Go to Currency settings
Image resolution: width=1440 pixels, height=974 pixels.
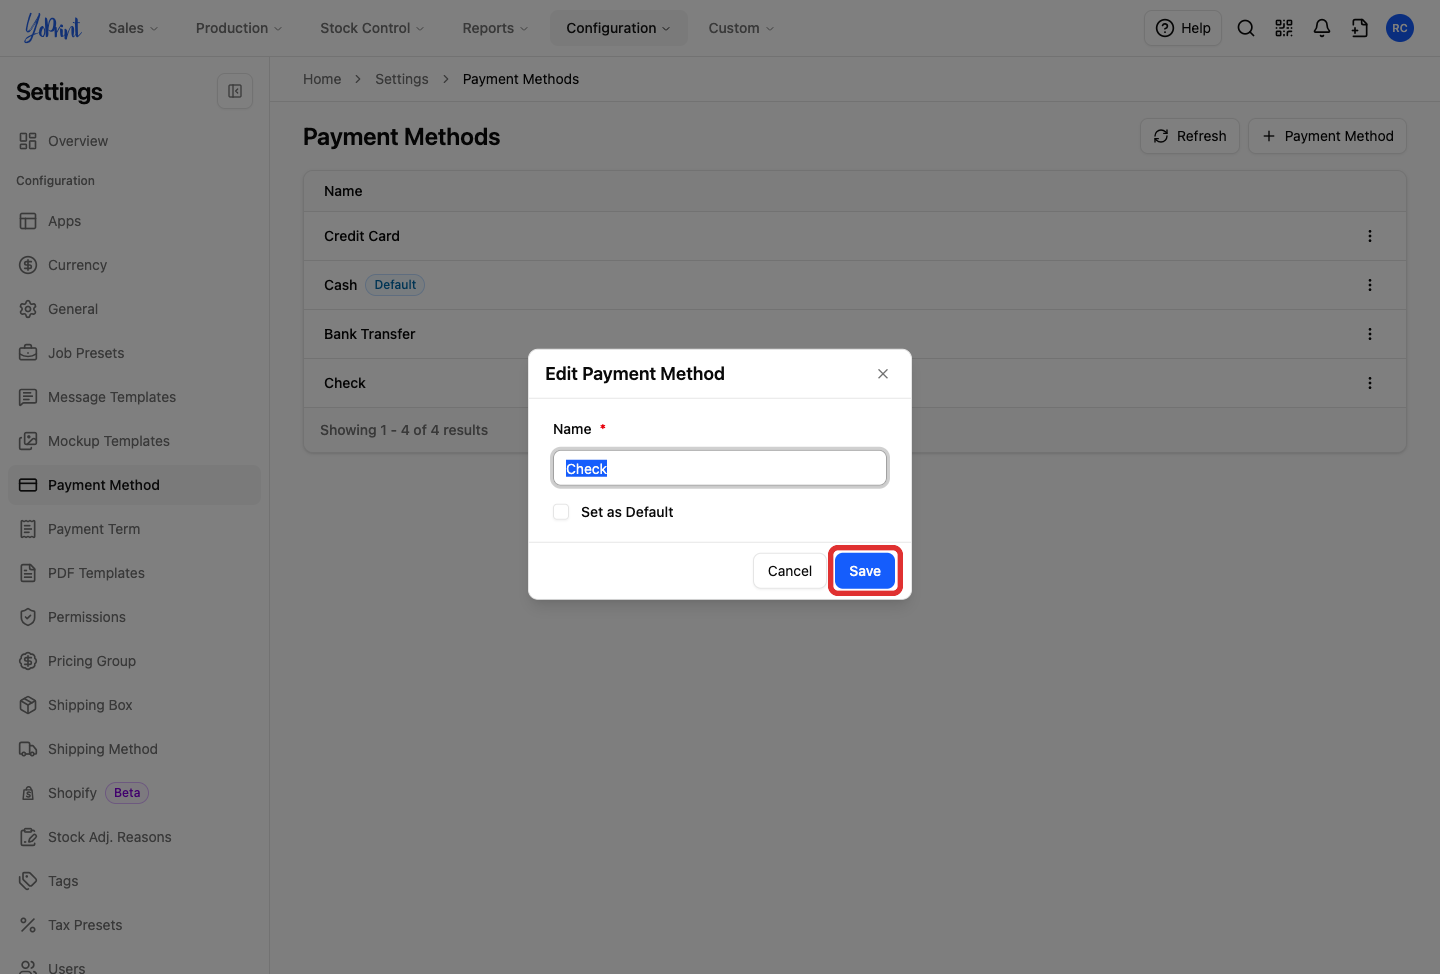(134, 265)
